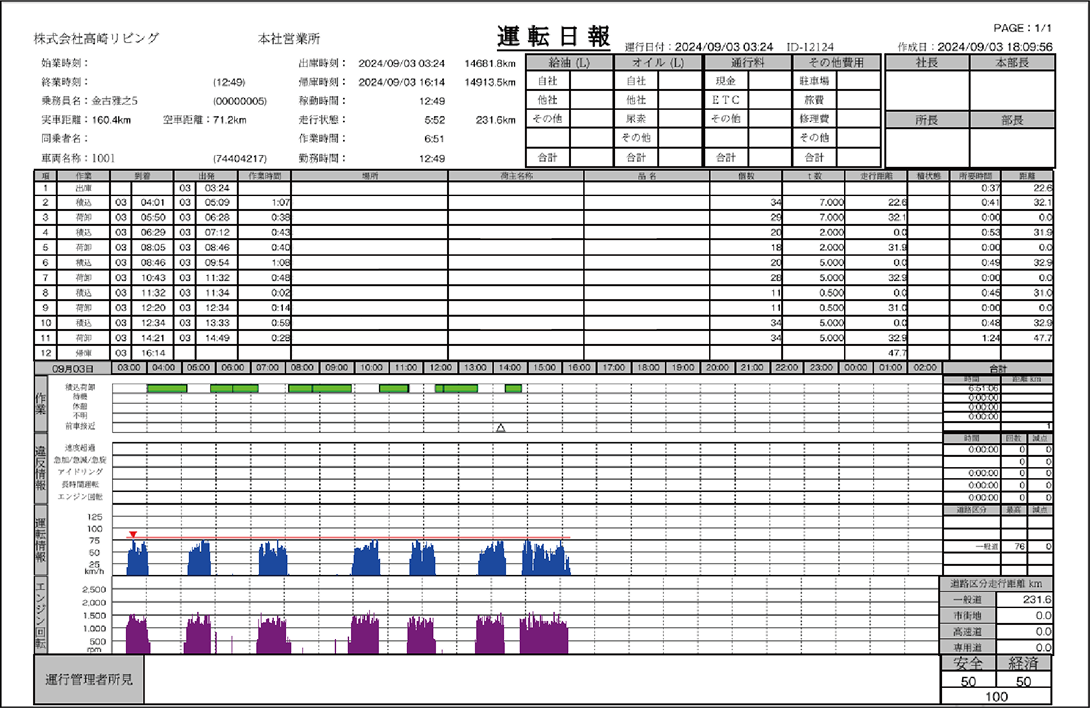Click the first green 積込荷卸 activity bar
The height and width of the screenshot is (708, 1090).
167,387
